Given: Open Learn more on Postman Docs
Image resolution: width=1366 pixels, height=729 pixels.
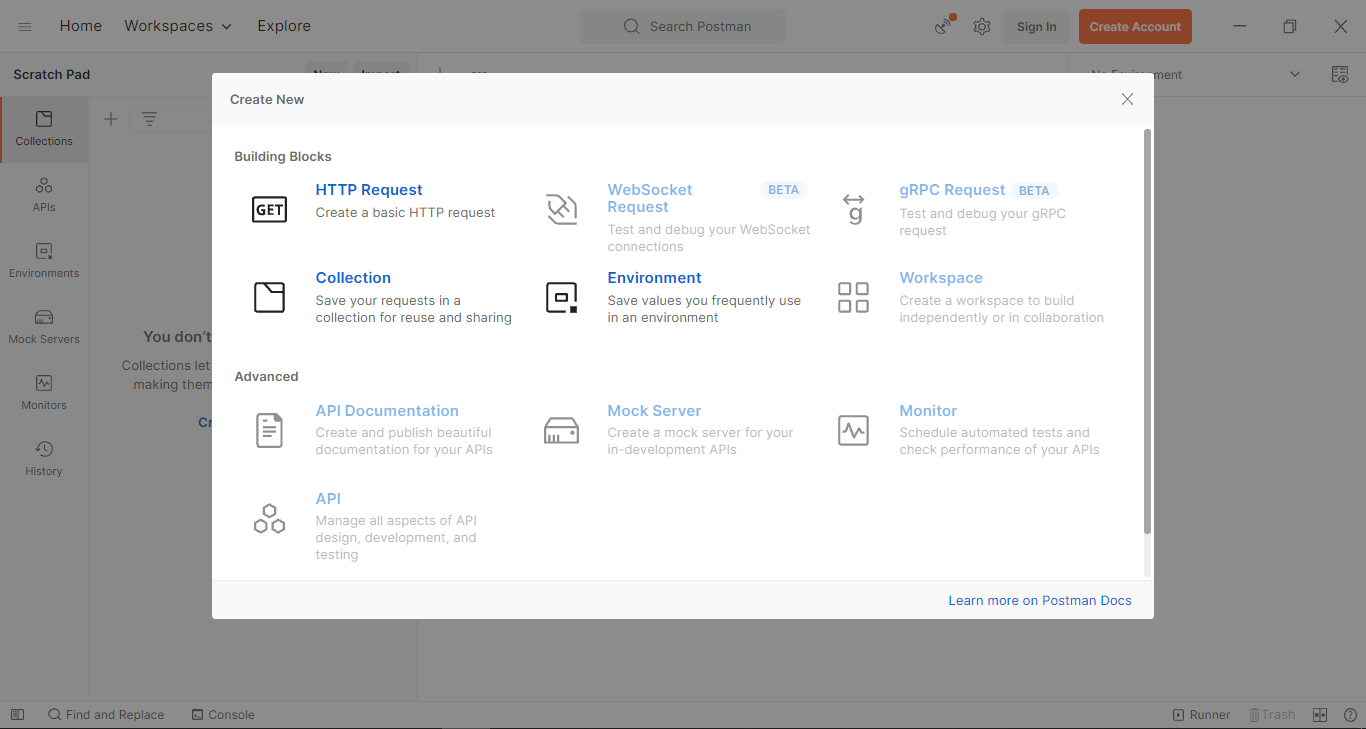Looking at the screenshot, I should (x=1040, y=601).
